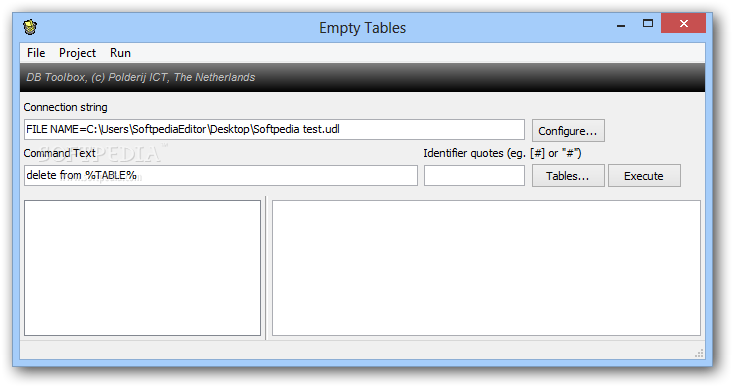Screen dimensions: 733x387
Task: Click the resize grip in the status bar corner
Action: coord(699,353)
